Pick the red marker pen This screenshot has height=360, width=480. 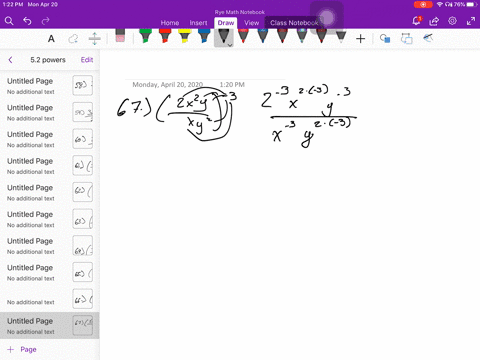pyautogui.click(x=165, y=36)
